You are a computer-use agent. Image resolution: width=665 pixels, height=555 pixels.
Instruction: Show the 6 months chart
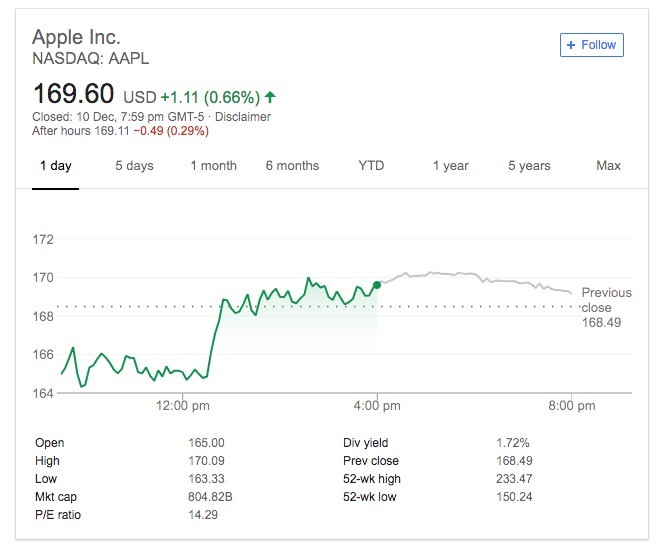(292, 166)
